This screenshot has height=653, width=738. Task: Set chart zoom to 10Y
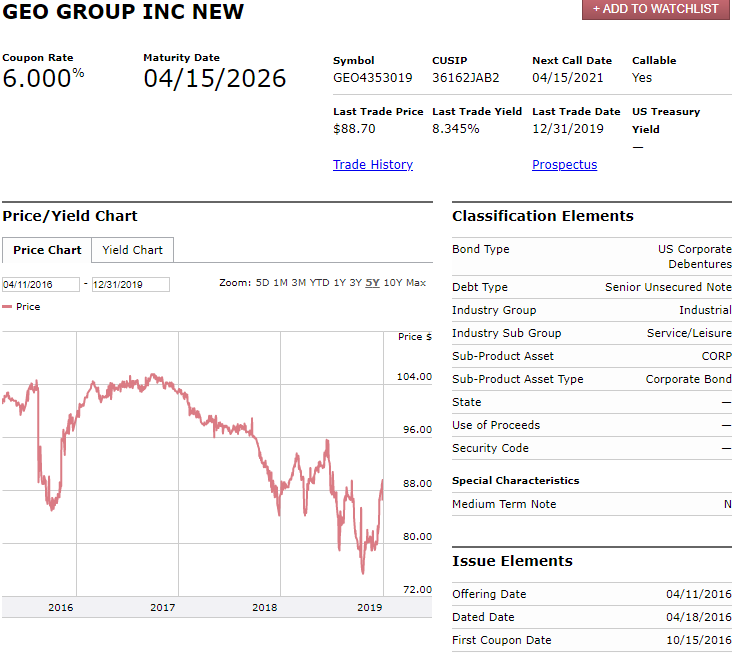[x=393, y=283]
